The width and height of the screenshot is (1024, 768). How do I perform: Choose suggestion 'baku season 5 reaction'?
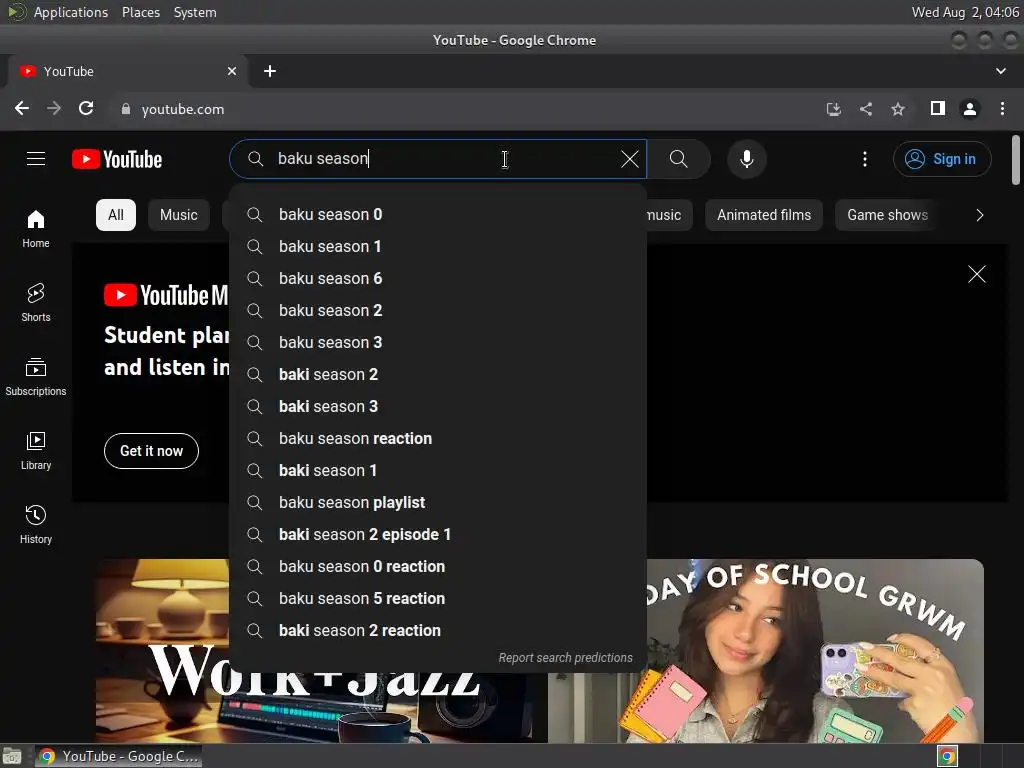(x=438, y=598)
